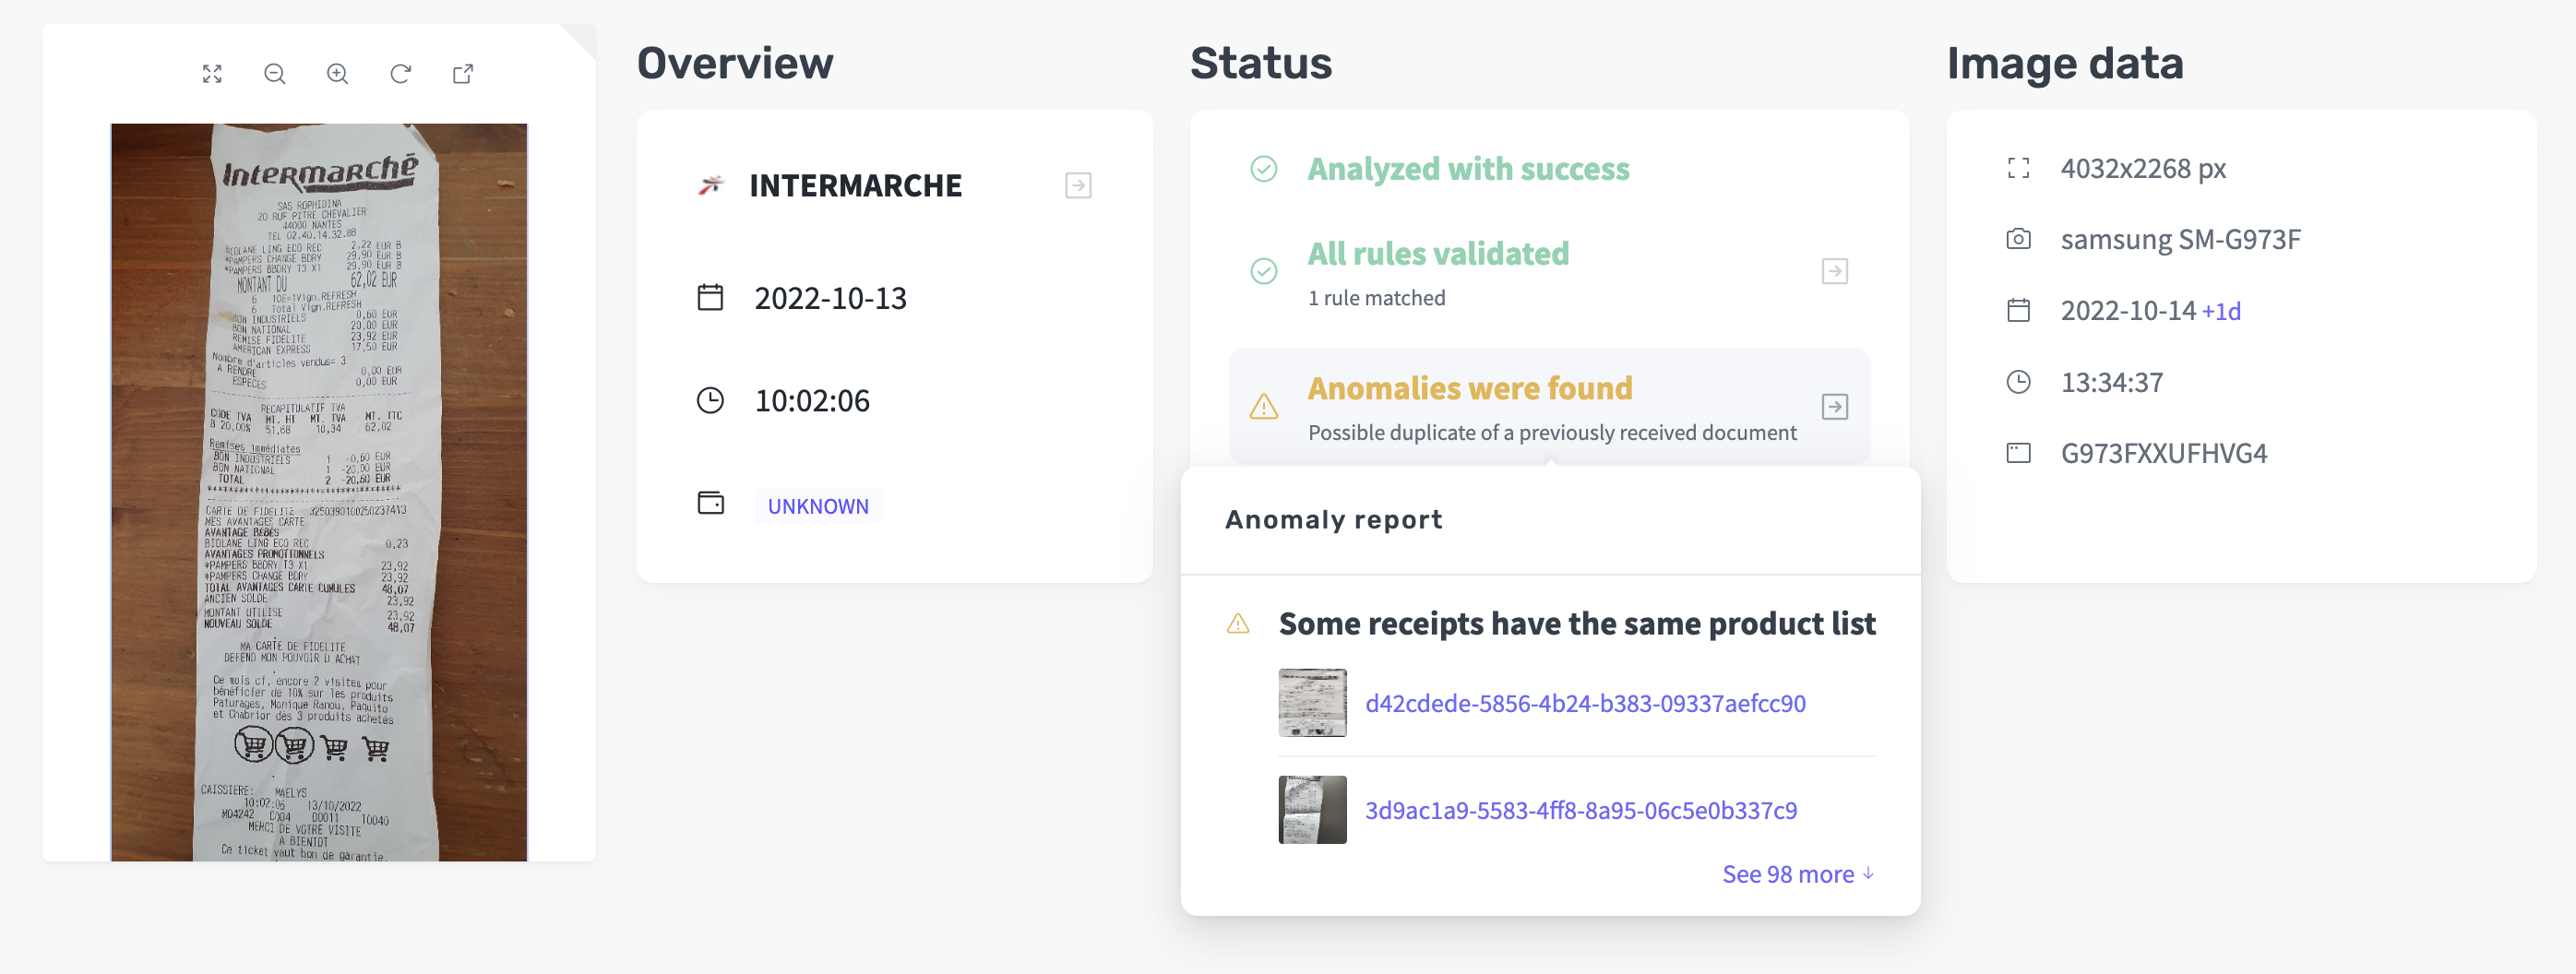
Task: Zoom in on the receipt image
Action: click(338, 74)
